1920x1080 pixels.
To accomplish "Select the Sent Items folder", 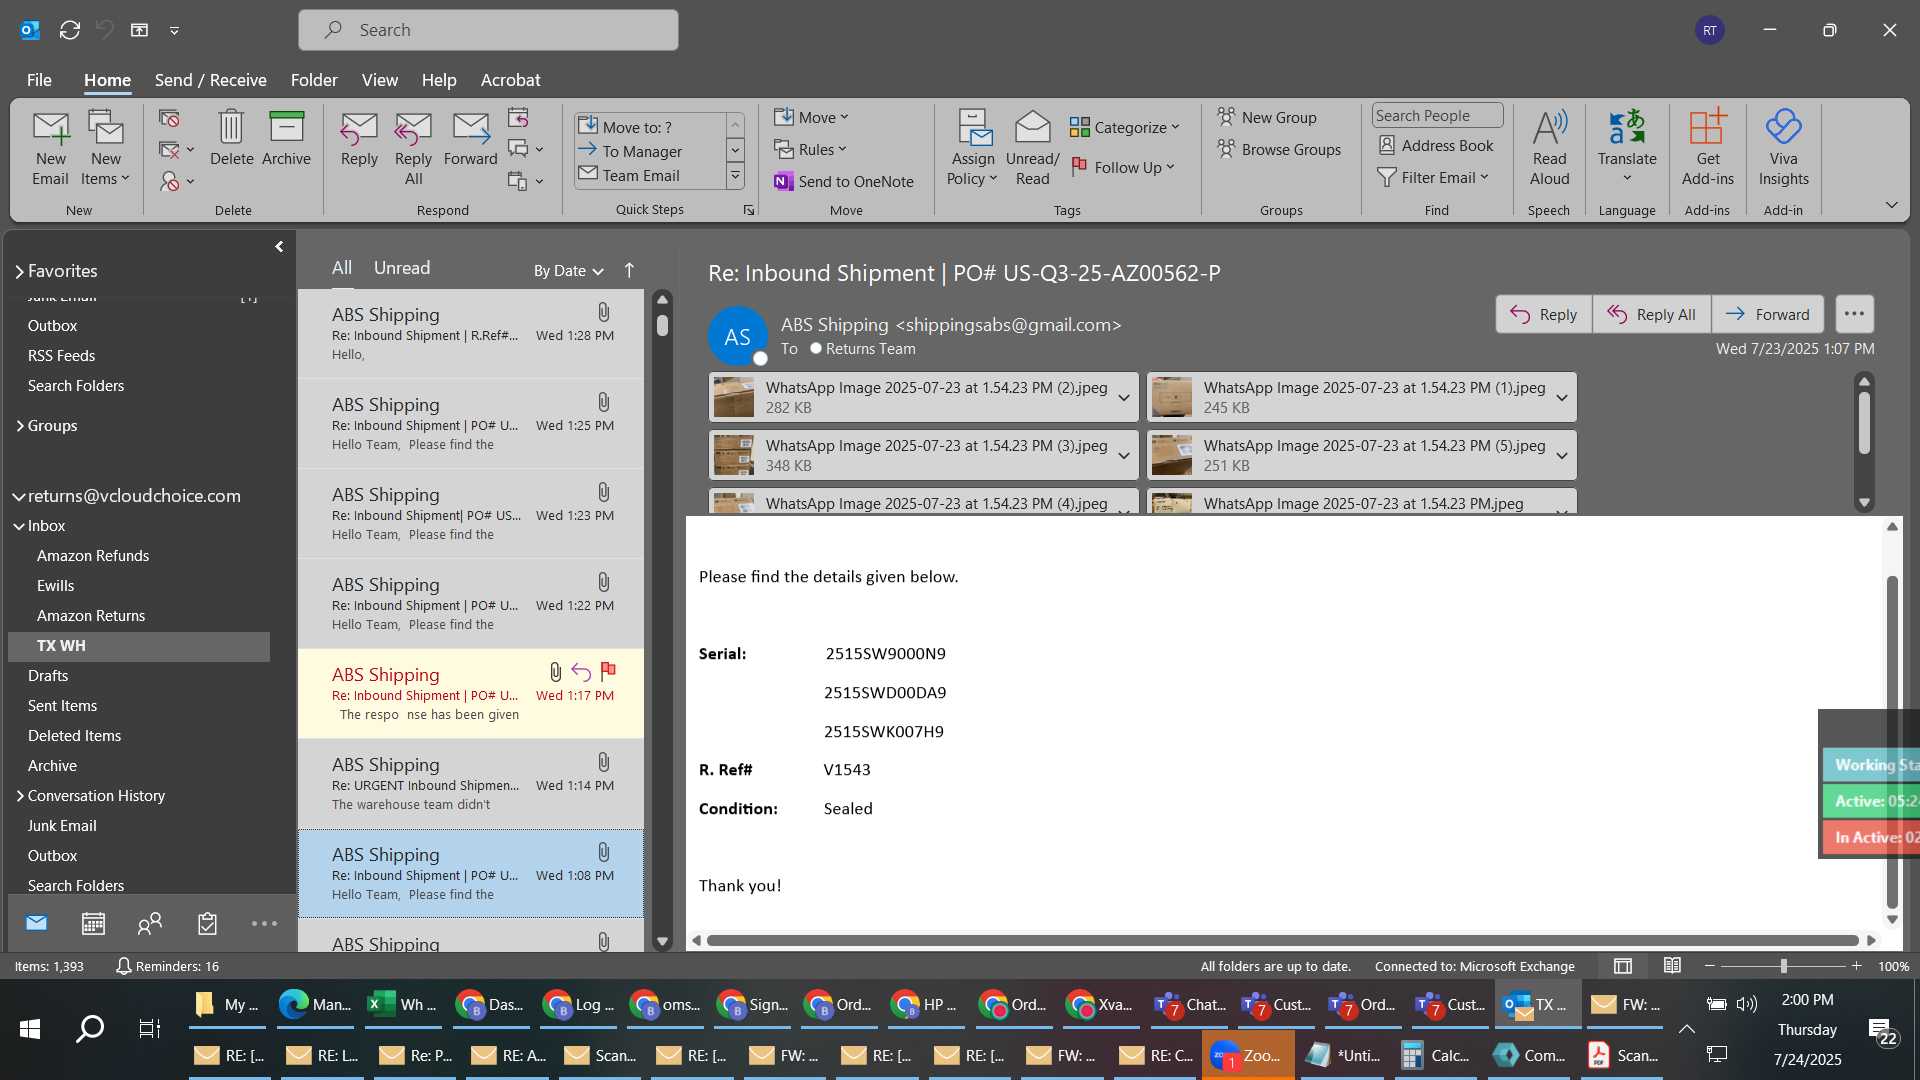I will [62, 706].
